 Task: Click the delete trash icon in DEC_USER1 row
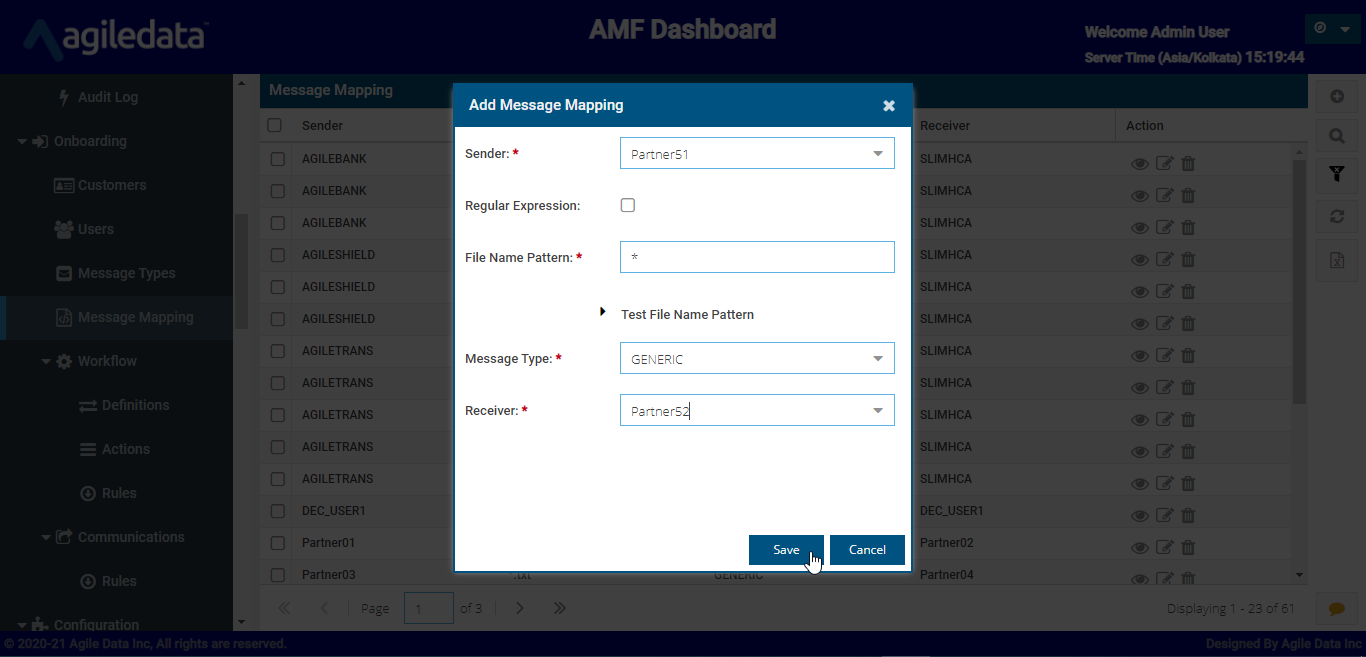(1188, 515)
